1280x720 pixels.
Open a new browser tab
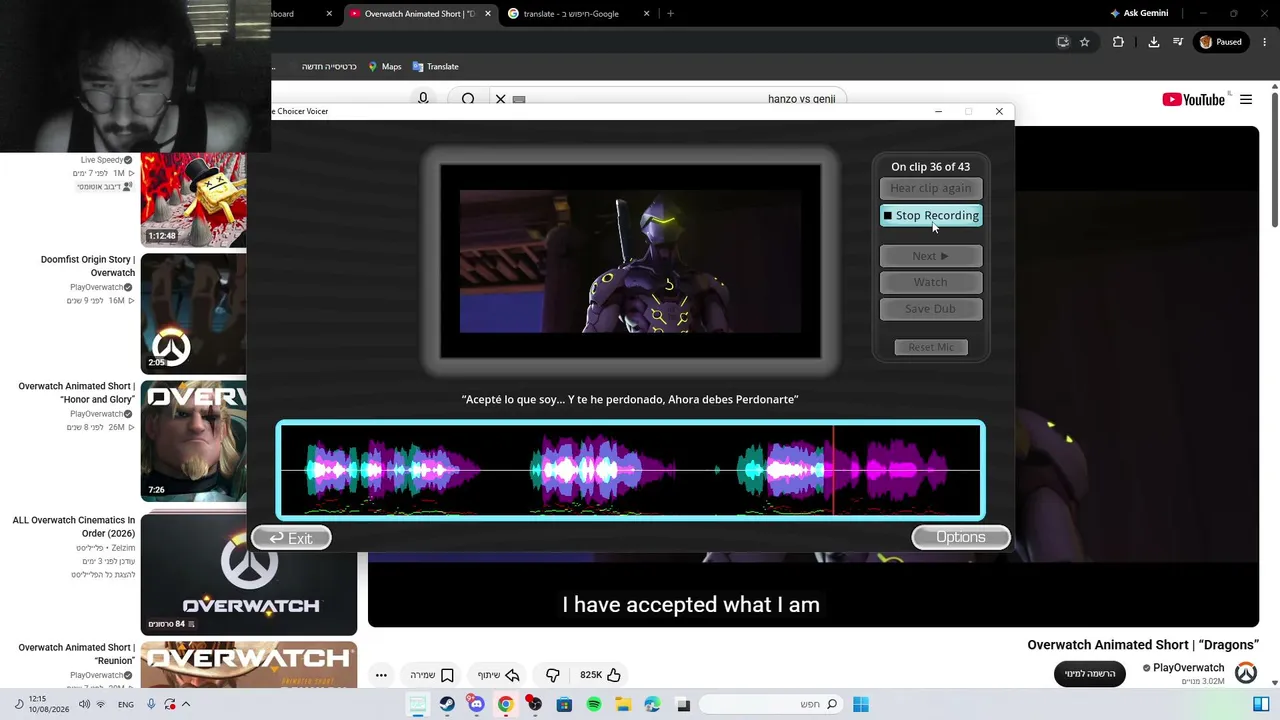(670, 14)
